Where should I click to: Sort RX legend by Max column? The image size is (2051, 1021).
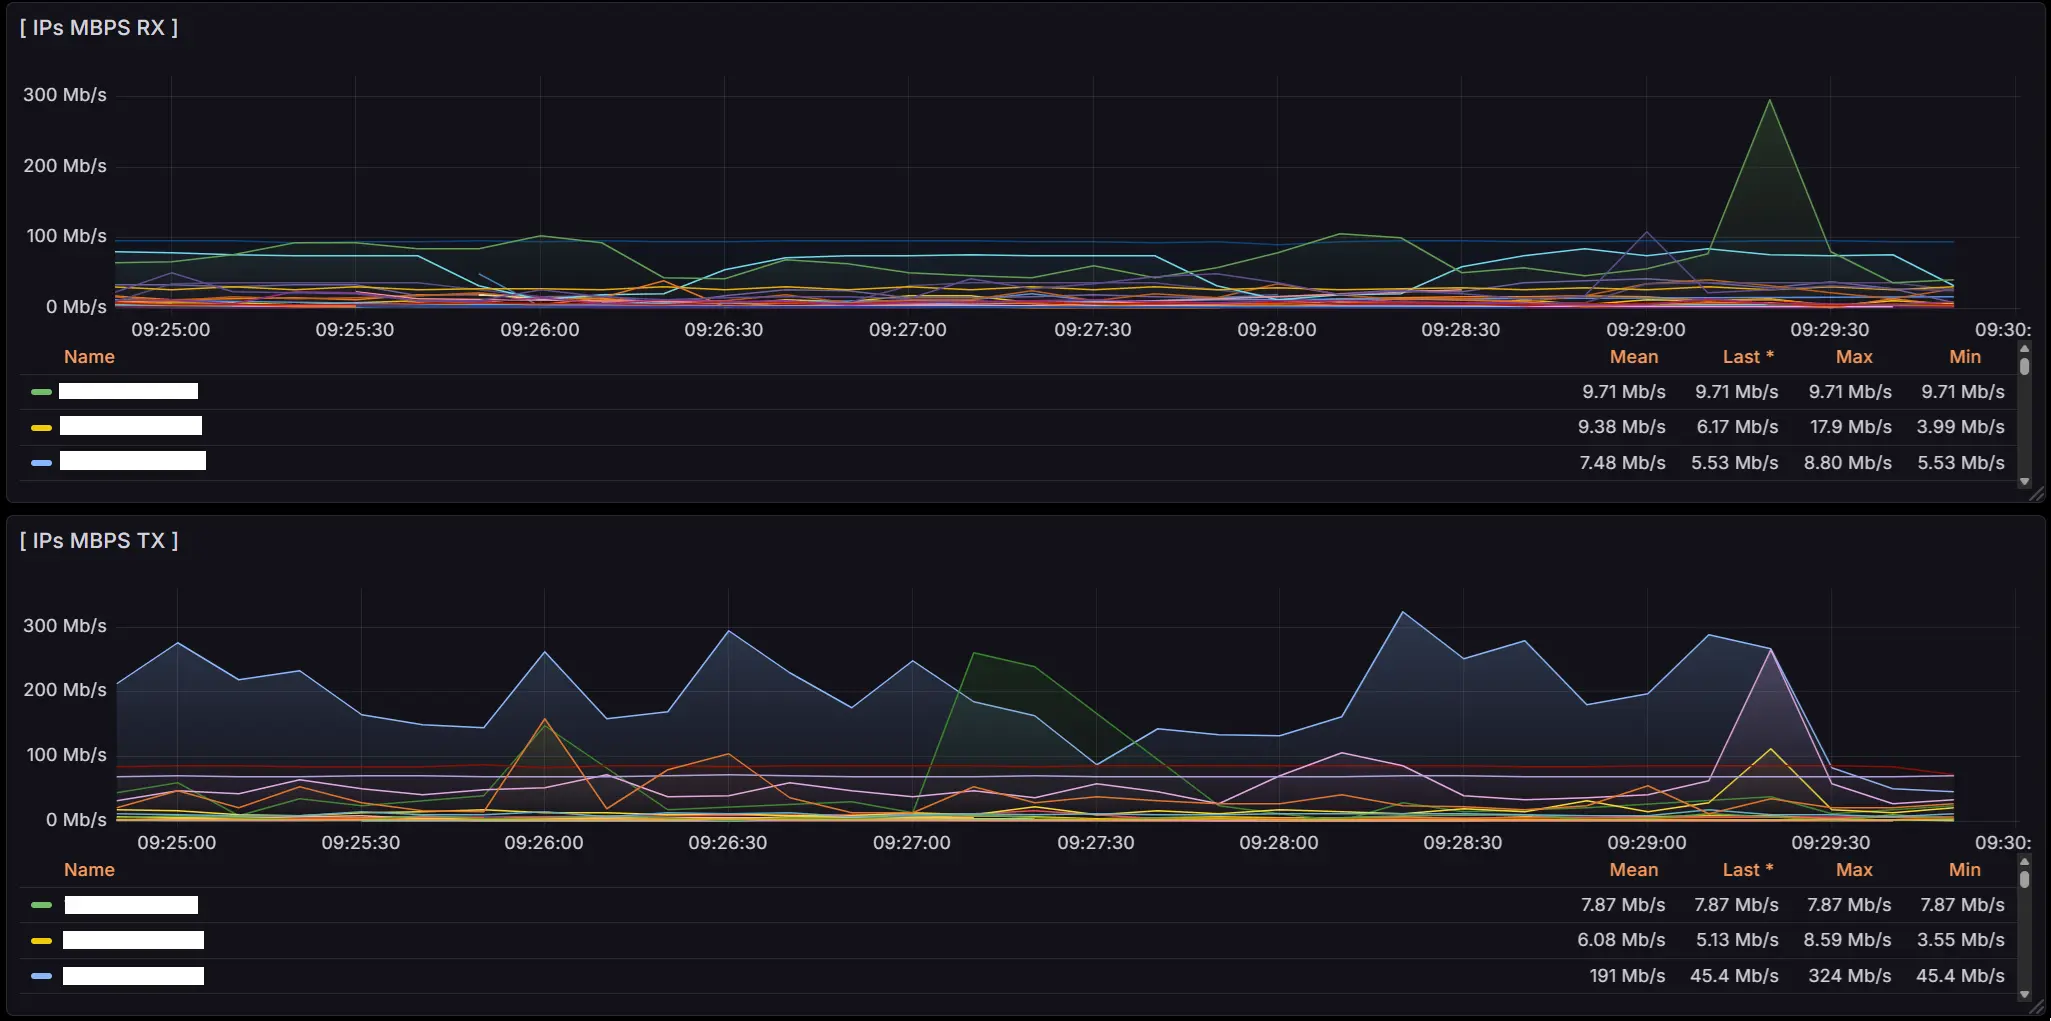1853,357
